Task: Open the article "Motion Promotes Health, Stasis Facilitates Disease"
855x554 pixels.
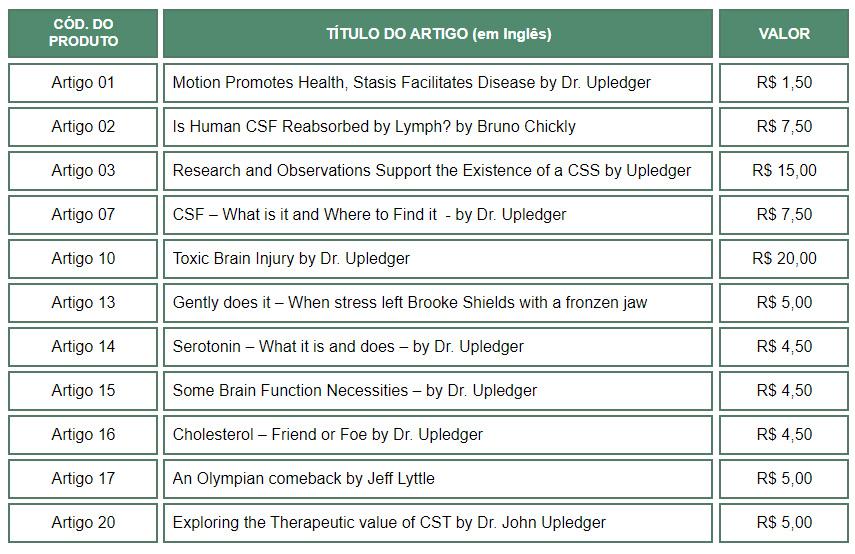Action: [411, 82]
